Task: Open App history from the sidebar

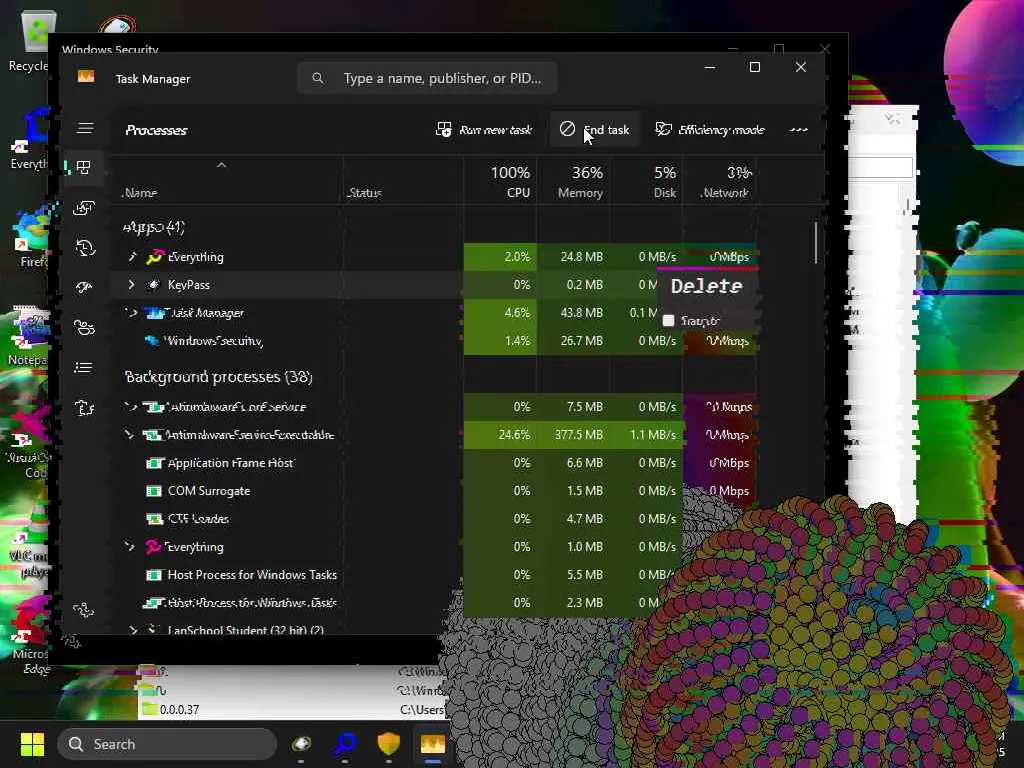Action: (85, 248)
